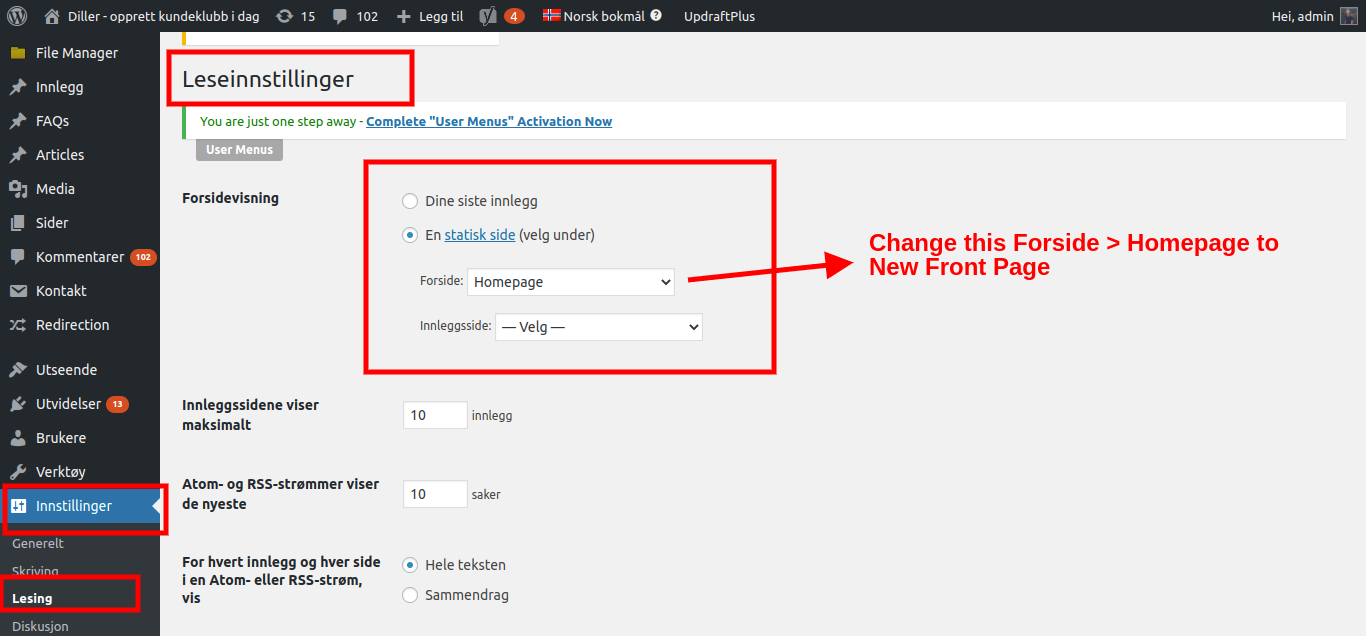Open the Media library icon in sidebar

[x=17, y=189]
